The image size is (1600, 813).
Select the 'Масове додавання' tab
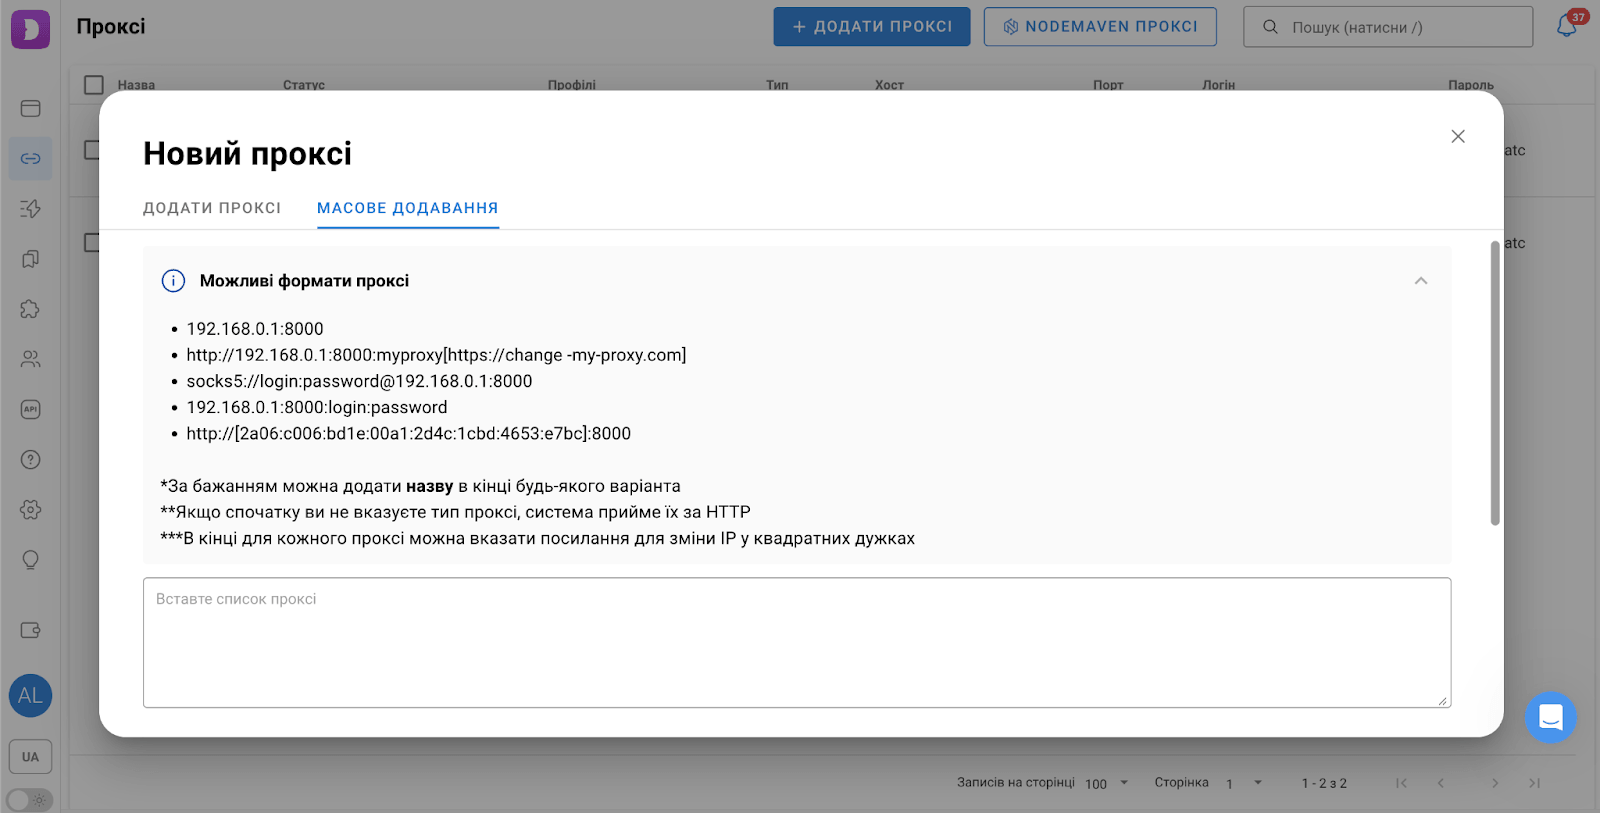pos(407,208)
